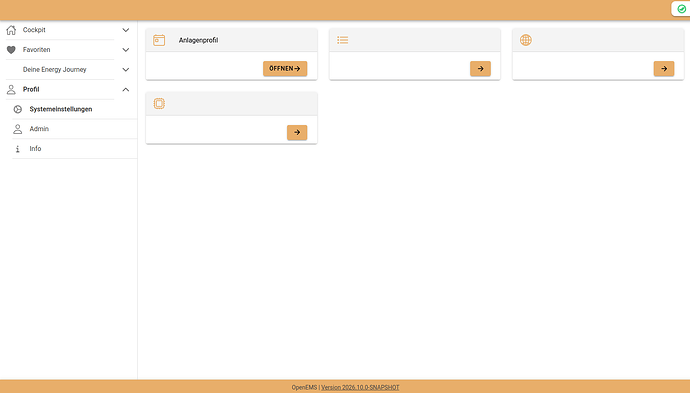Open the Admin submenu item
Viewport: 690px width, 393px height.
point(39,129)
